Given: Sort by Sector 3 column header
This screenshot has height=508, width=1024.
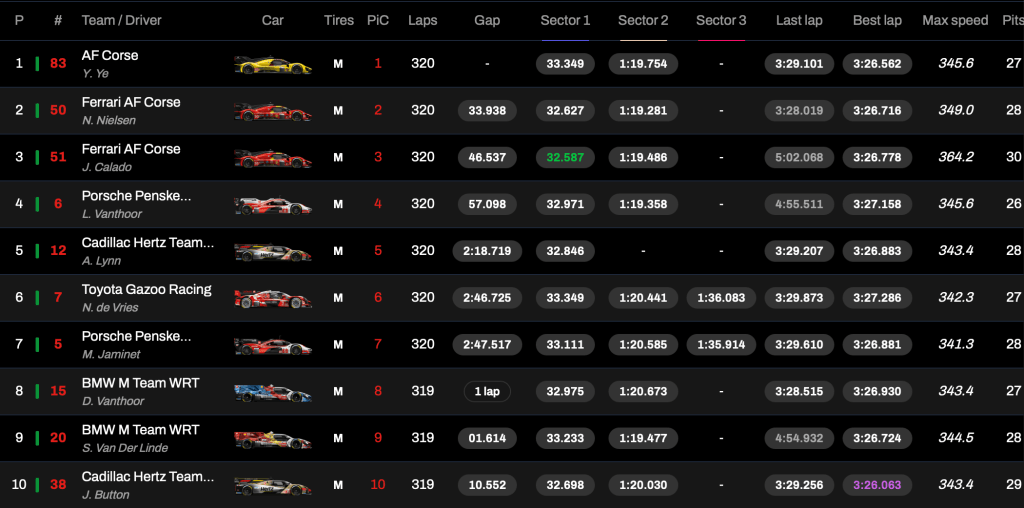Looking at the screenshot, I should point(721,20).
